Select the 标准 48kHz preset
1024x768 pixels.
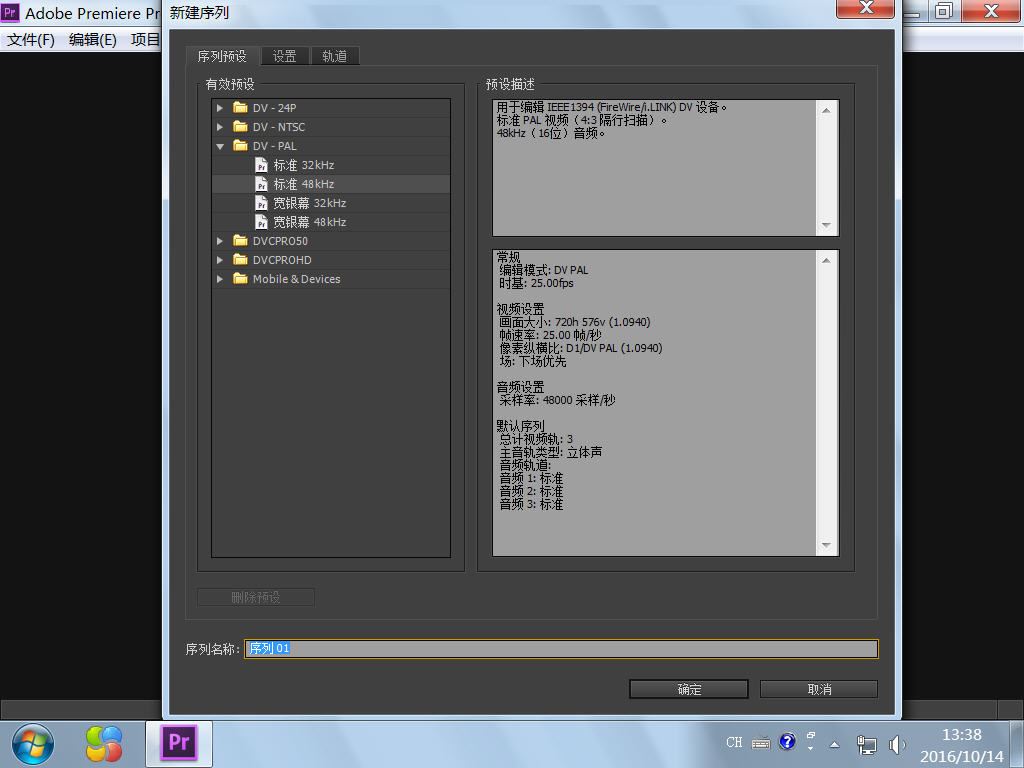tap(331, 184)
